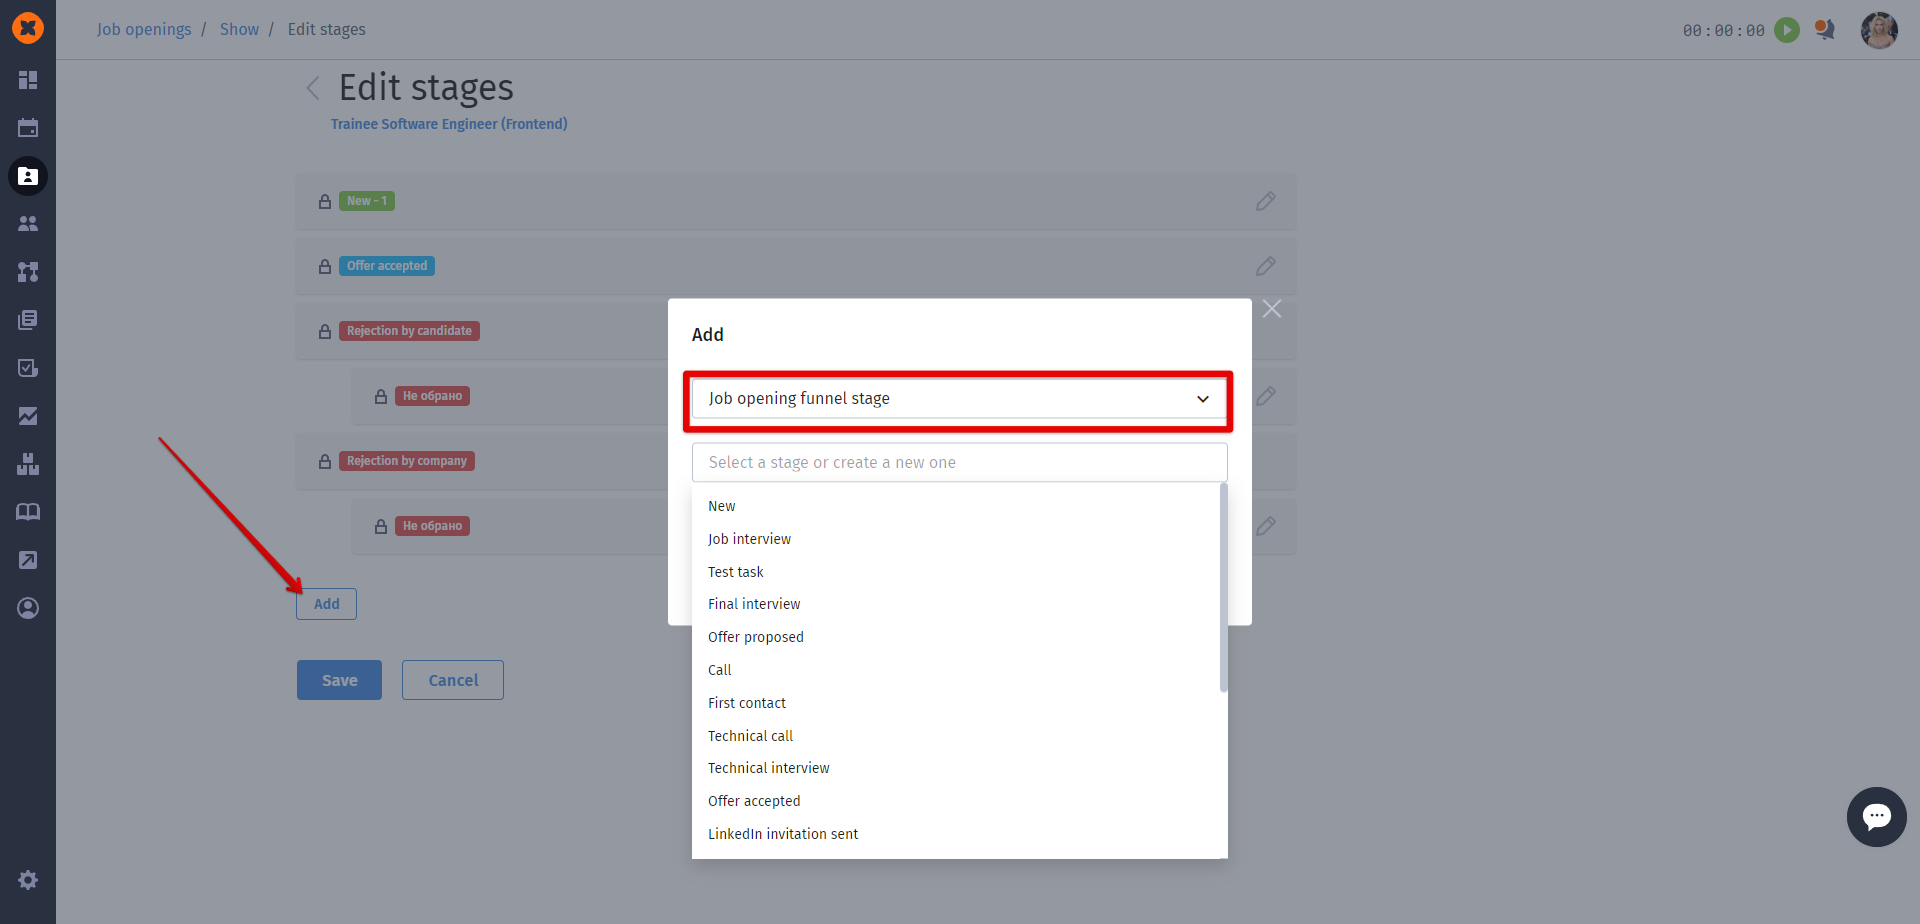Screen dimensions: 1920x924
Task: Click the Offer accepted blue stage tag
Action: click(387, 266)
